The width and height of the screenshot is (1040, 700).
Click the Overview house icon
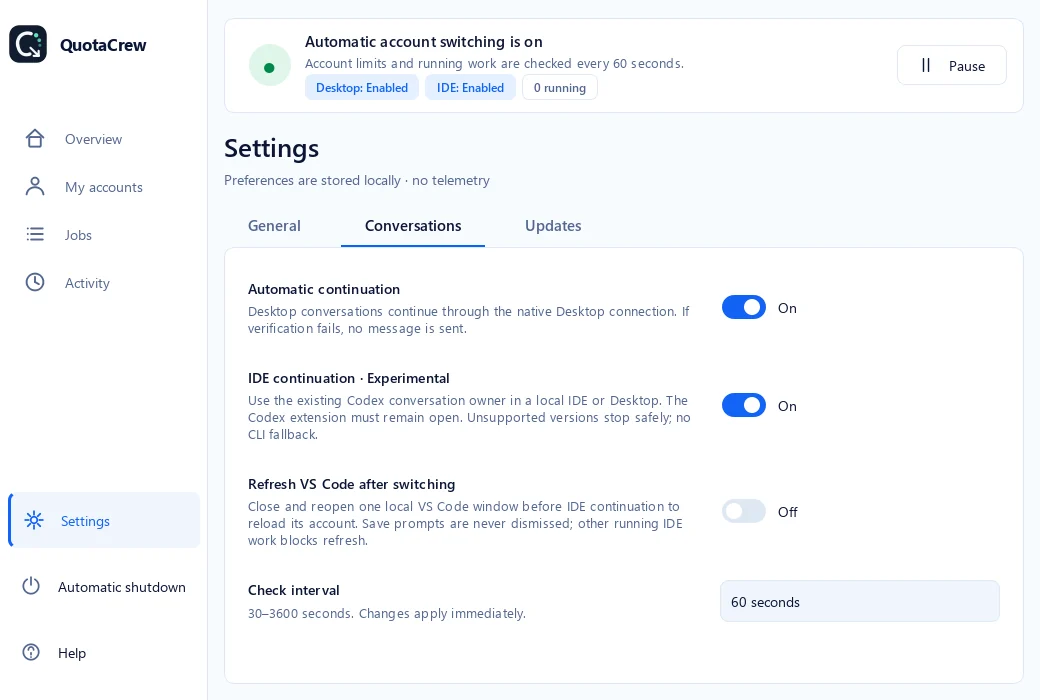[34, 139]
